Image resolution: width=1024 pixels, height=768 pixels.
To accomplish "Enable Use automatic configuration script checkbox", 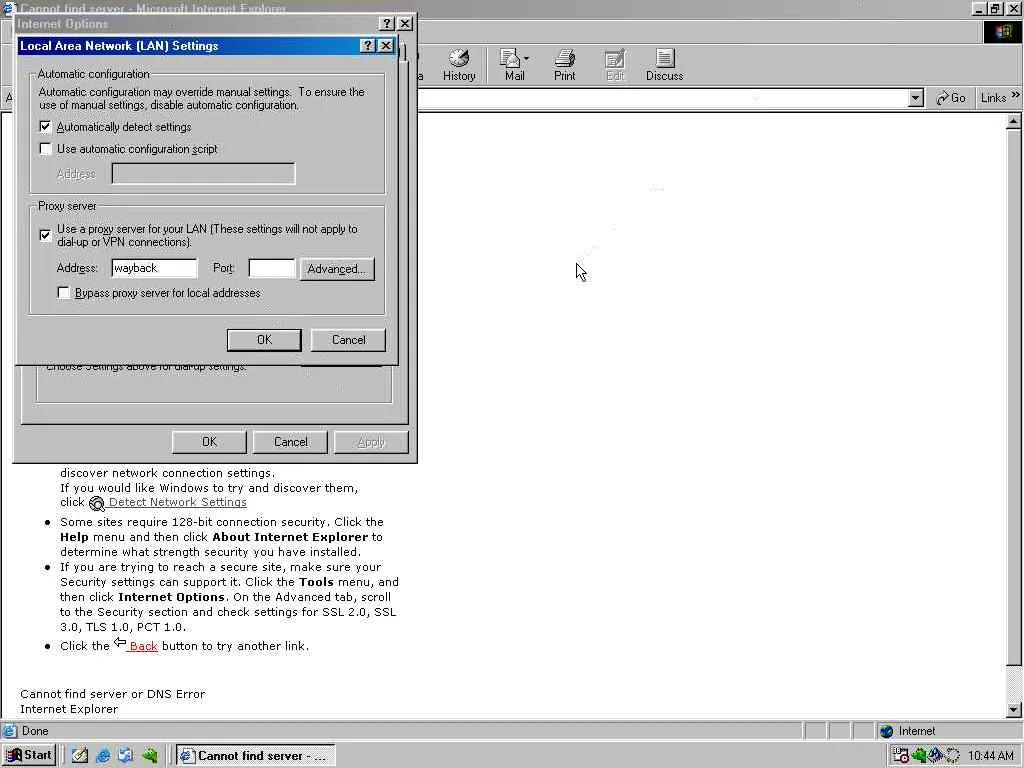I will 45,148.
